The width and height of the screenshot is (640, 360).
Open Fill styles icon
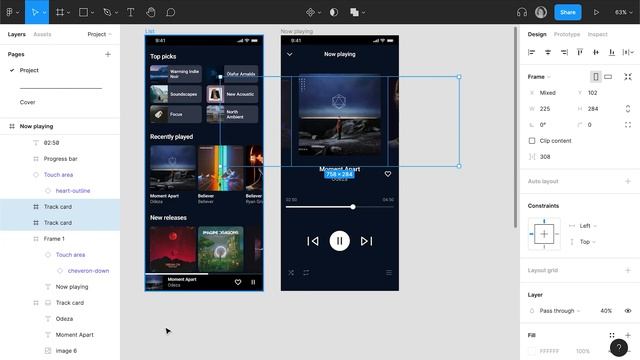pyautogui.click(x=611, y=335)
